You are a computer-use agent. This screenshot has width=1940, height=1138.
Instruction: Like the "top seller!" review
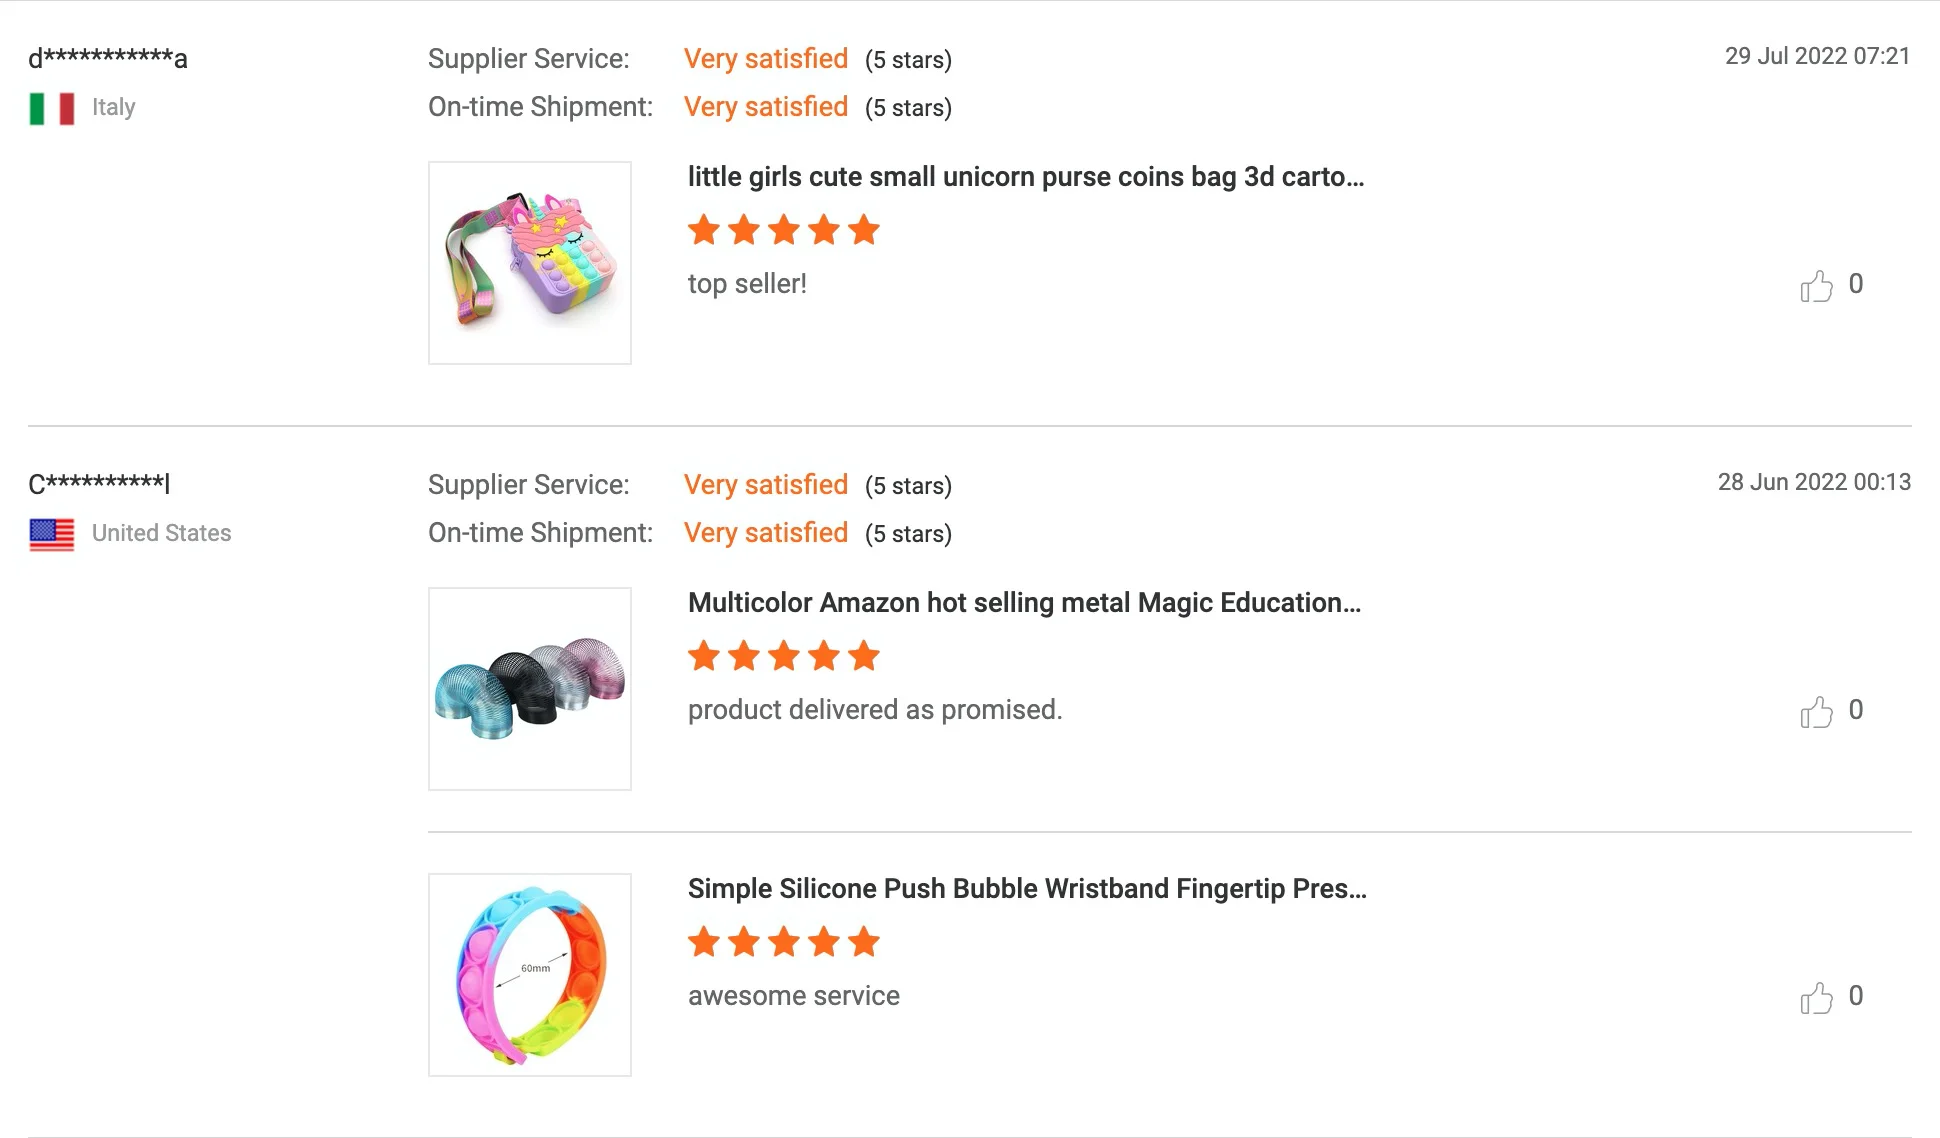click(x=1816, y=286)
